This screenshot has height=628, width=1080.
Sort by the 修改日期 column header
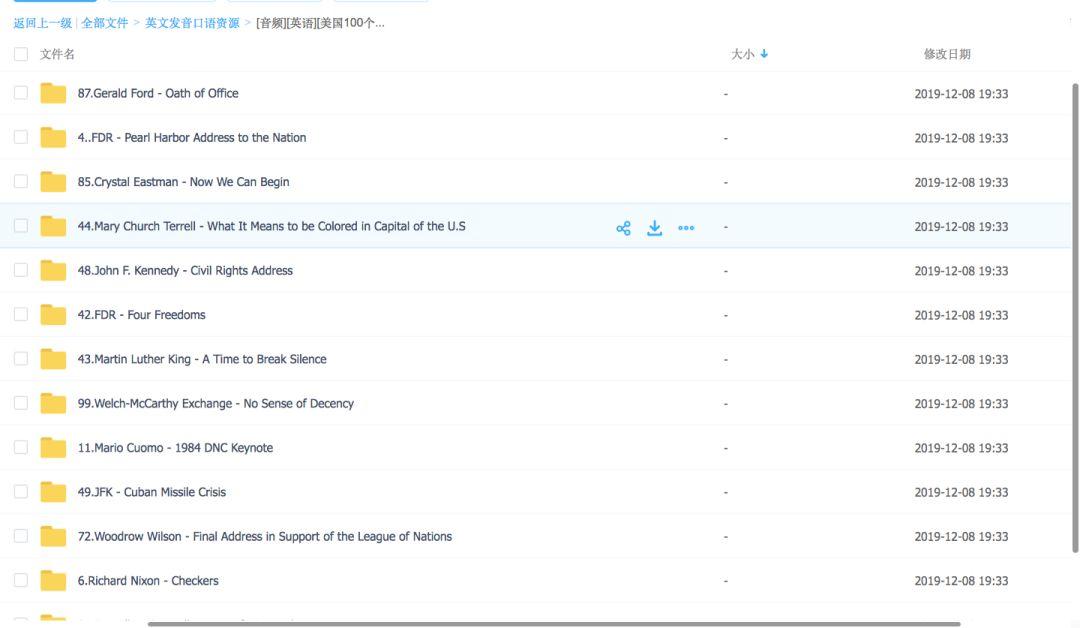coord(947,54)
